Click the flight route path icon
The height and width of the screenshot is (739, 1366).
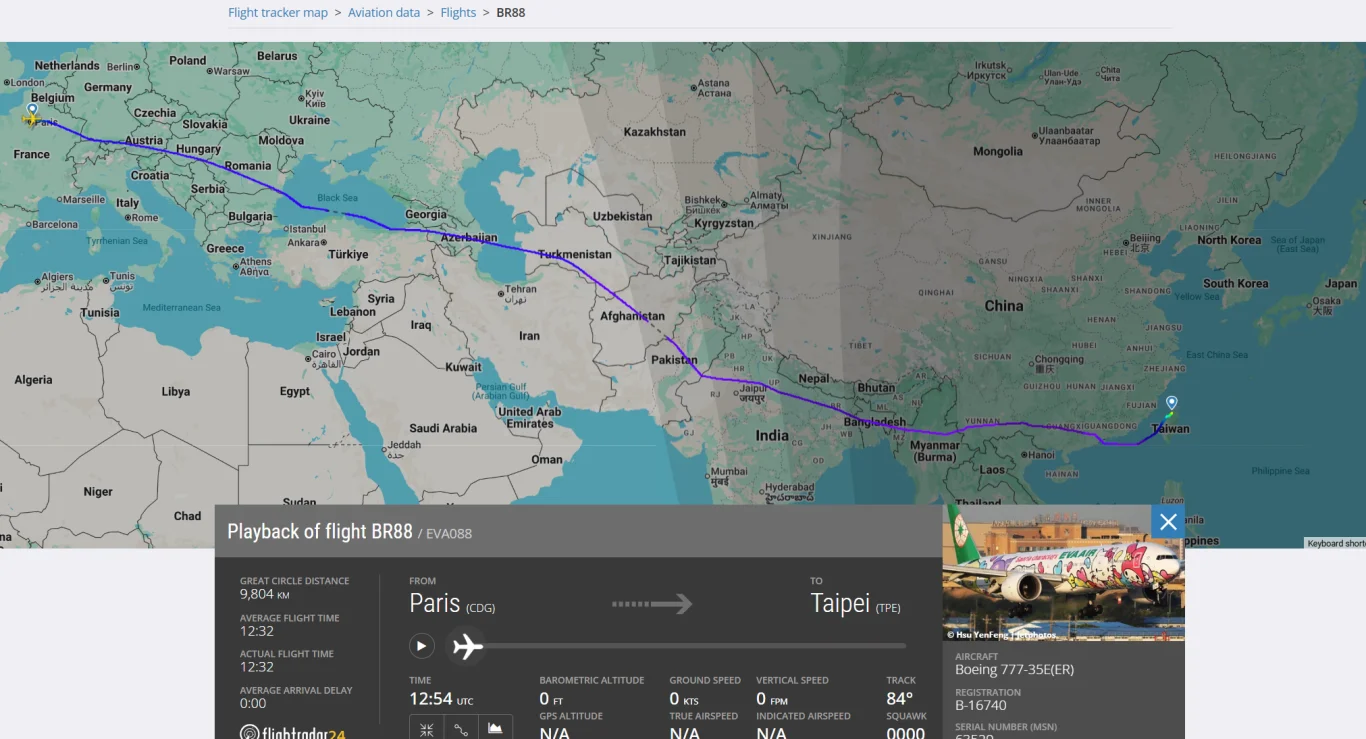point(461,729)
